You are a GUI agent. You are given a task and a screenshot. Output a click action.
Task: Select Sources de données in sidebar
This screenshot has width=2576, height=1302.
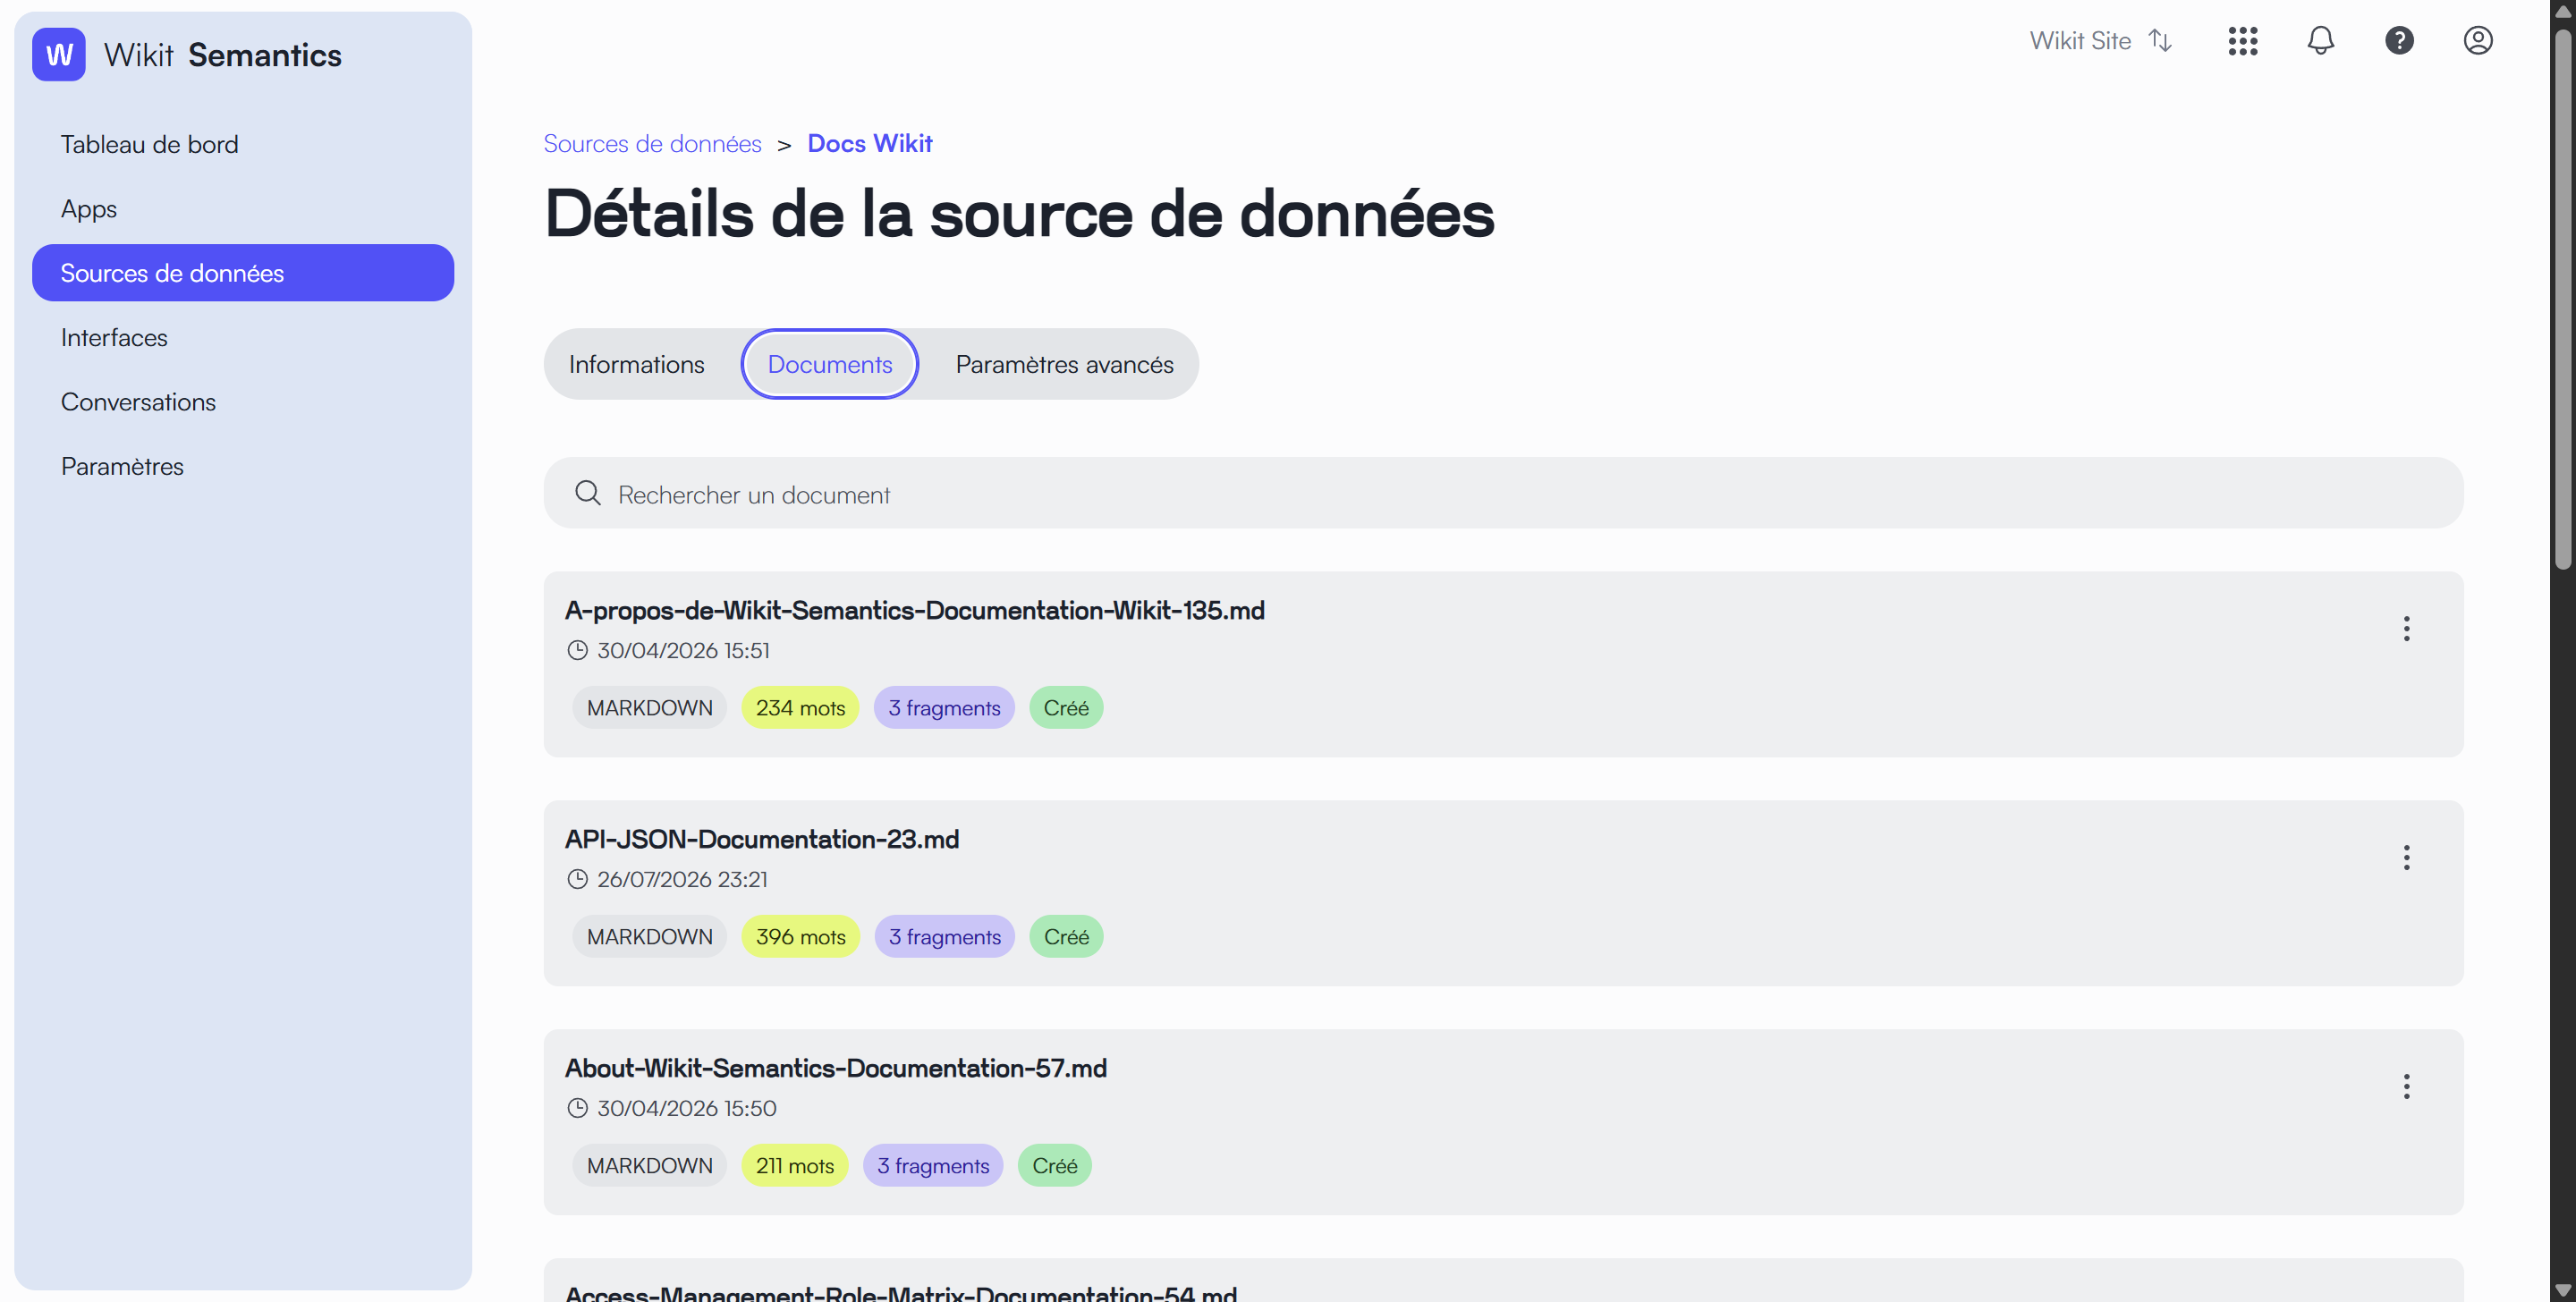point(243,273)
